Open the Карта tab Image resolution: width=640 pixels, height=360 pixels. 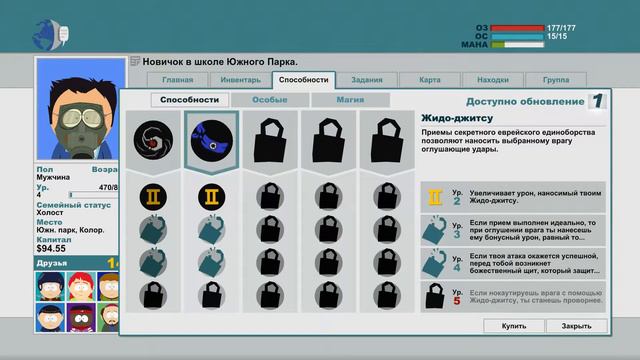pos(430,80)
